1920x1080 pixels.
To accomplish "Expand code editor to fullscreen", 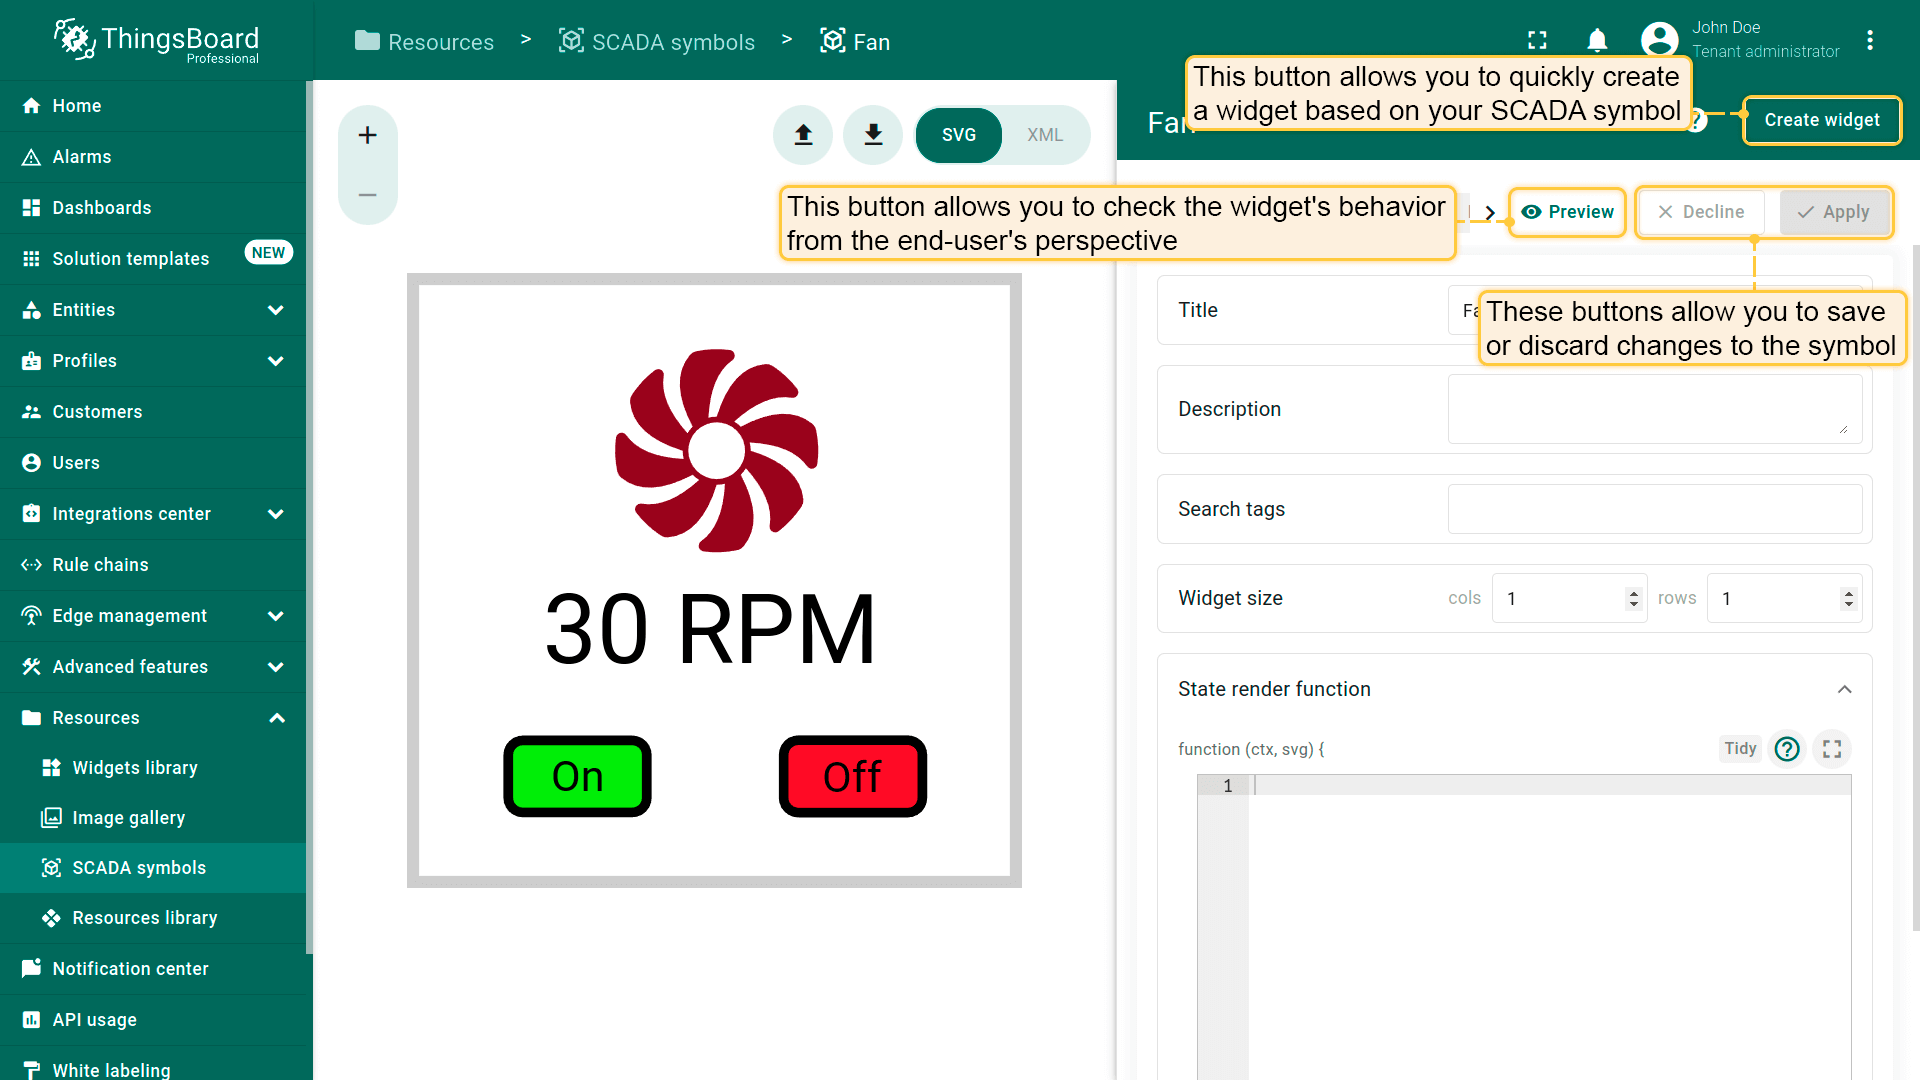I will pos(1832,749).
